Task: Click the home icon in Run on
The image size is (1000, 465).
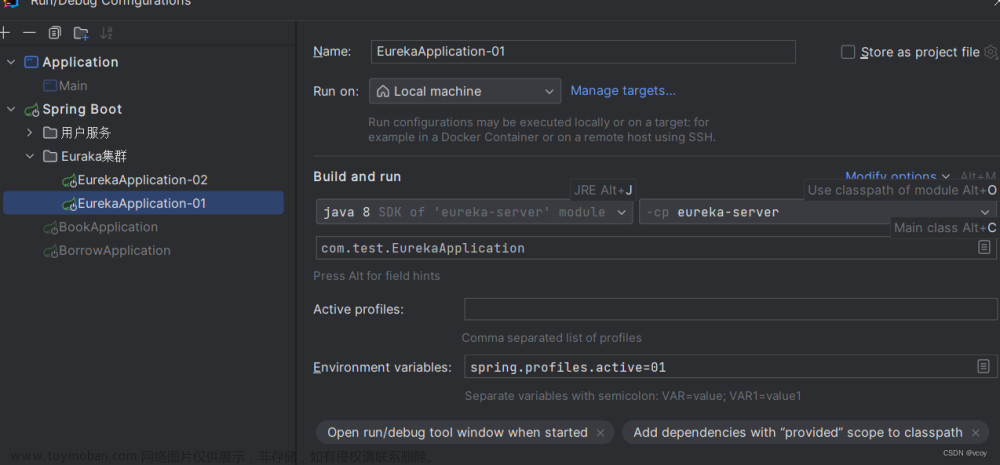Action: click(x=383, y=91)
